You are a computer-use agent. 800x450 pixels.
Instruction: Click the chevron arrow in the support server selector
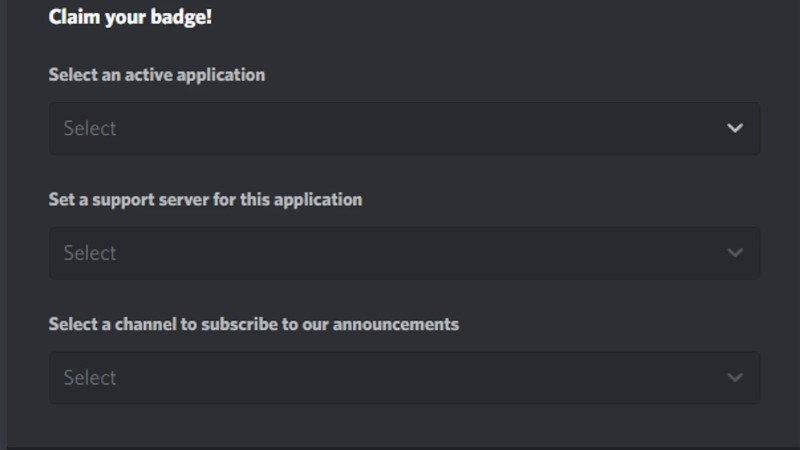tap(735, 253)
